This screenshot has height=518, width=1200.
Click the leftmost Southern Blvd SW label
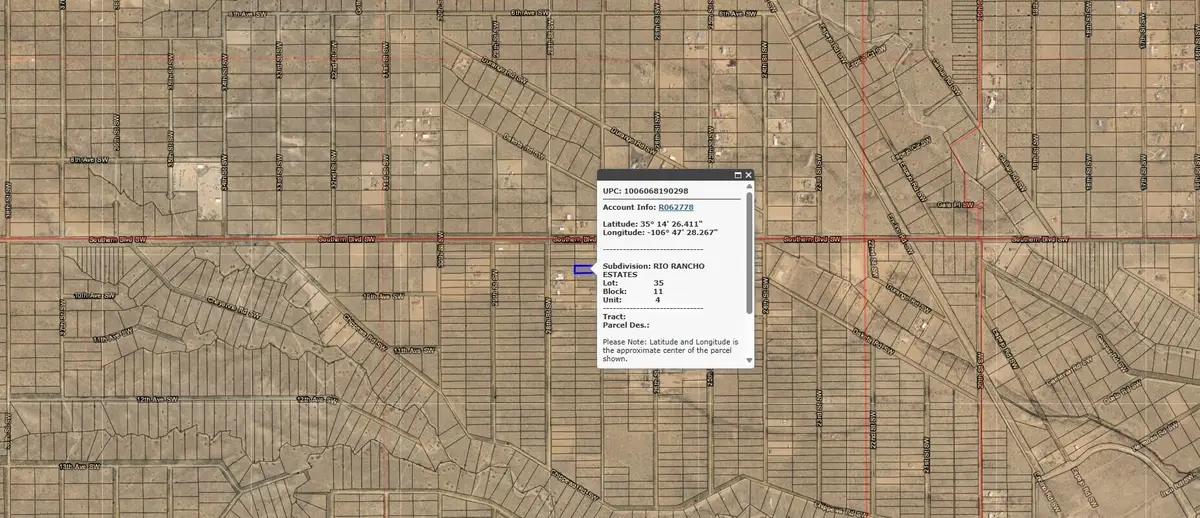[x=118, y=240]
